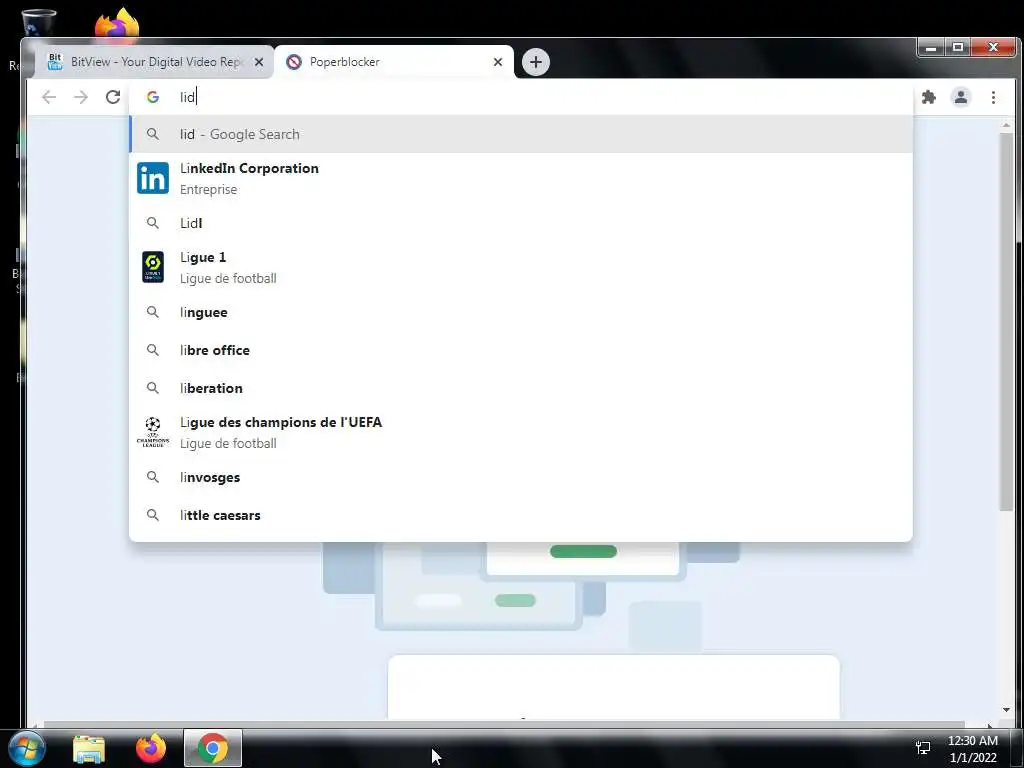The image size is (1024, 768).
Task: Open File Explorer from the taskbar
Action: coord(89,748)
